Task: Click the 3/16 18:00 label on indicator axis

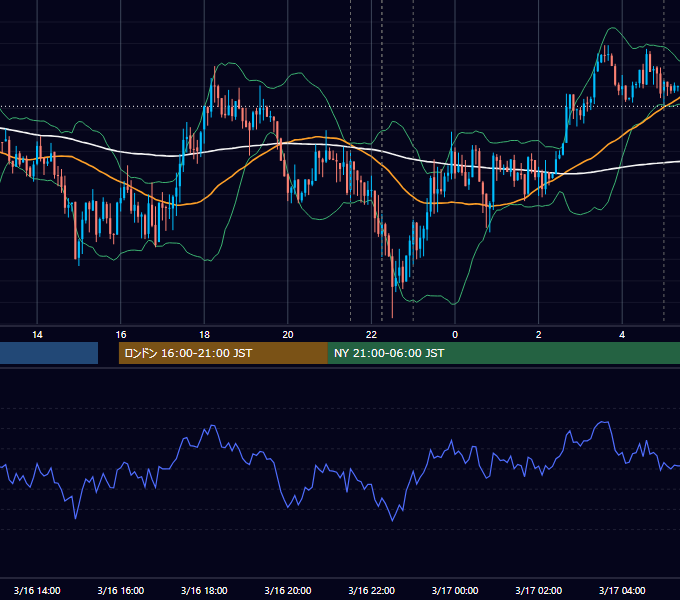Action: click(204, 590)
